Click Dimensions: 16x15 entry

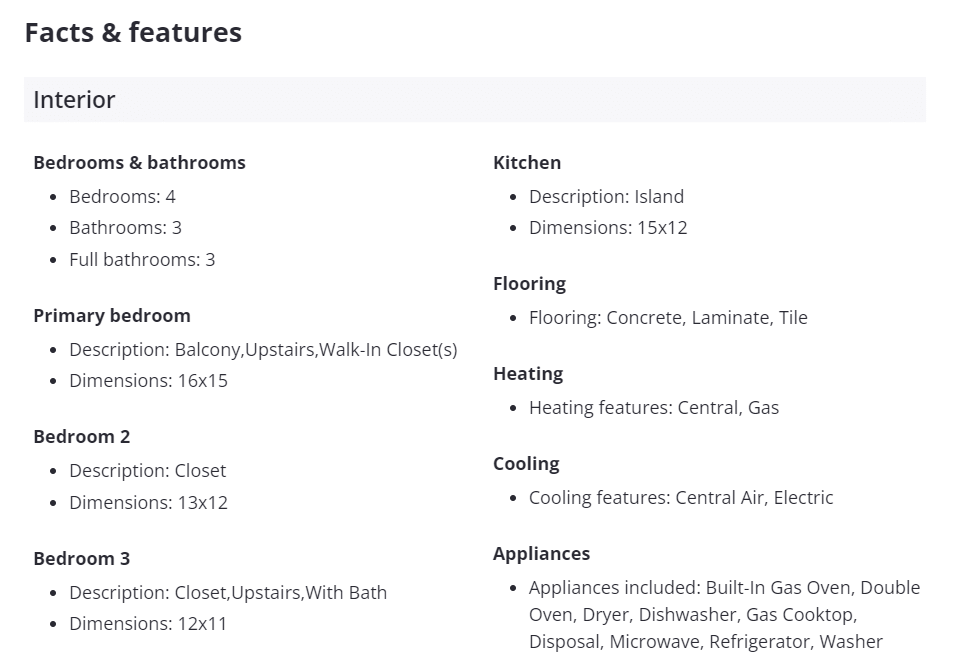pos(148,381)
